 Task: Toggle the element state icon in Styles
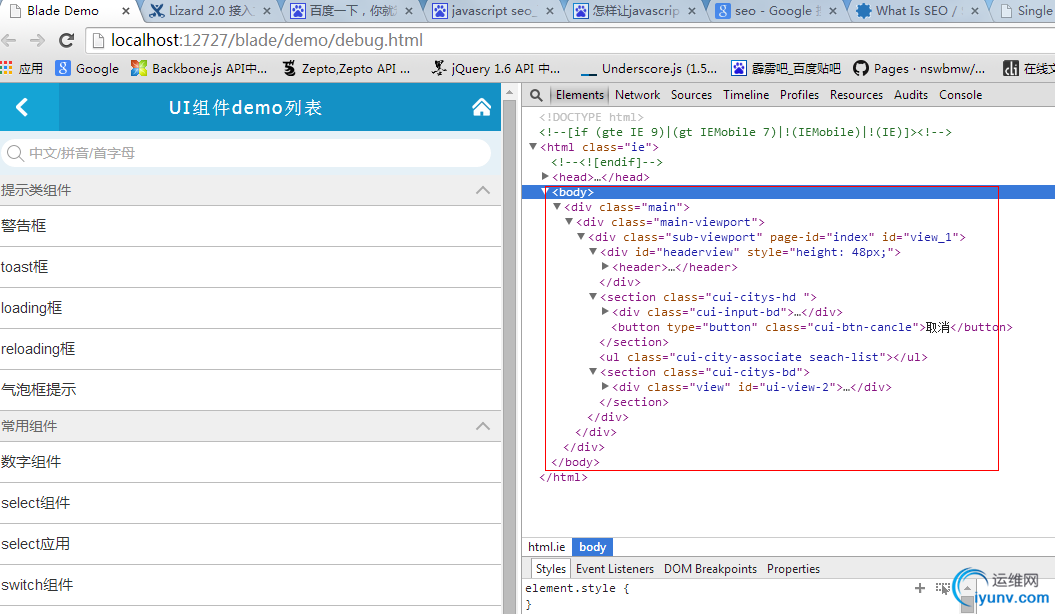pyautogui.click(x=942, y=588)
